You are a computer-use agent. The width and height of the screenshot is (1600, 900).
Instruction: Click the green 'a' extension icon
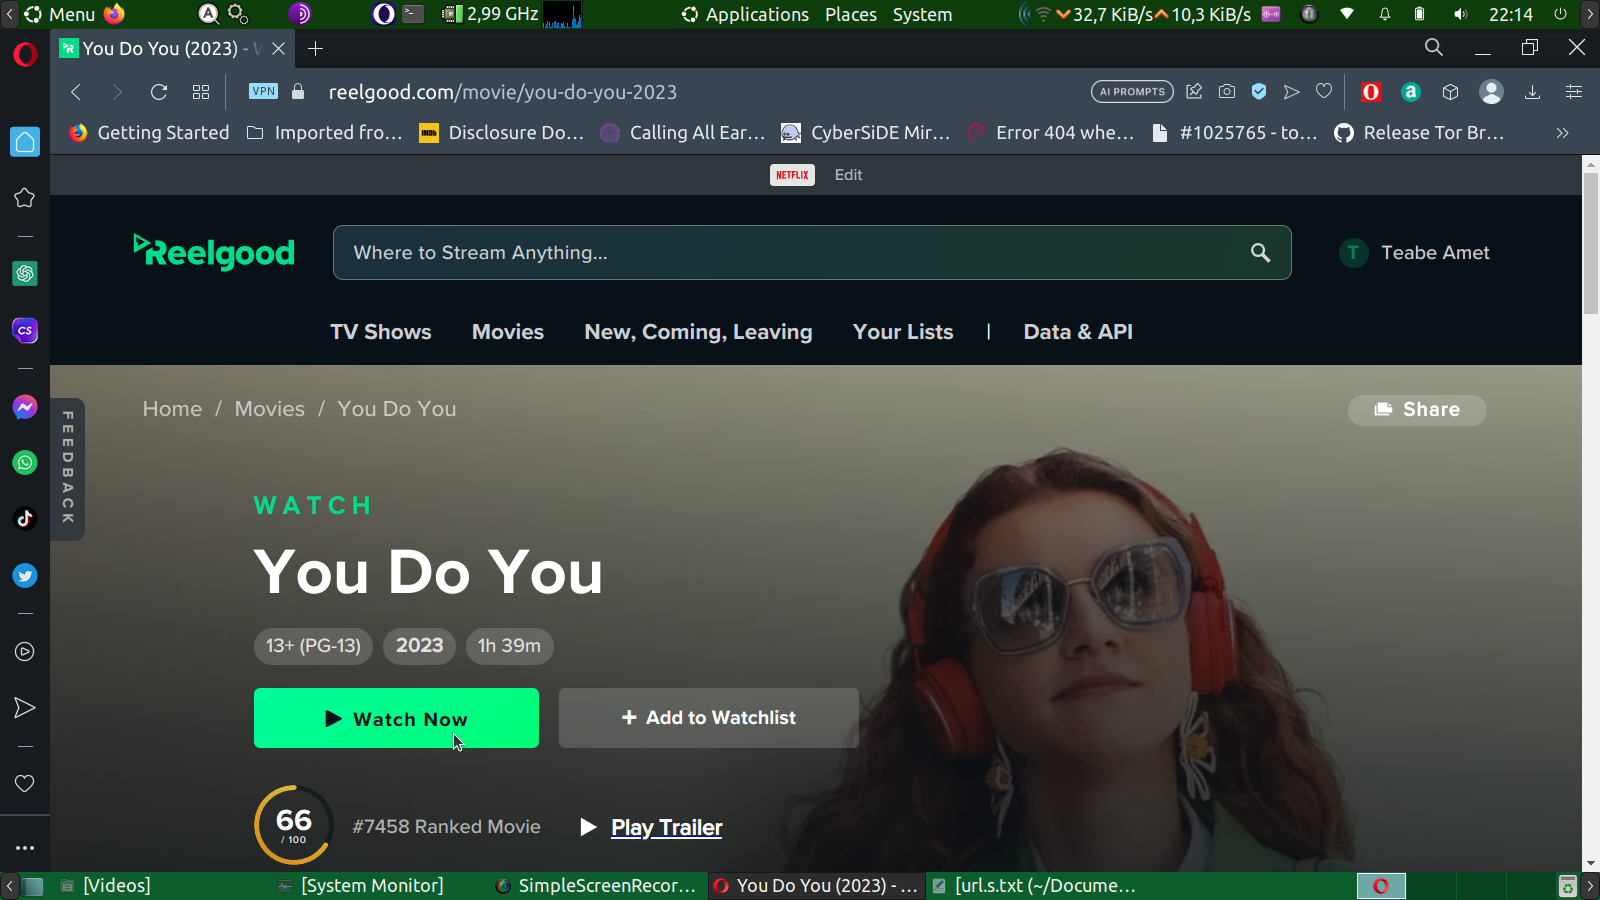click(1411, 92)
